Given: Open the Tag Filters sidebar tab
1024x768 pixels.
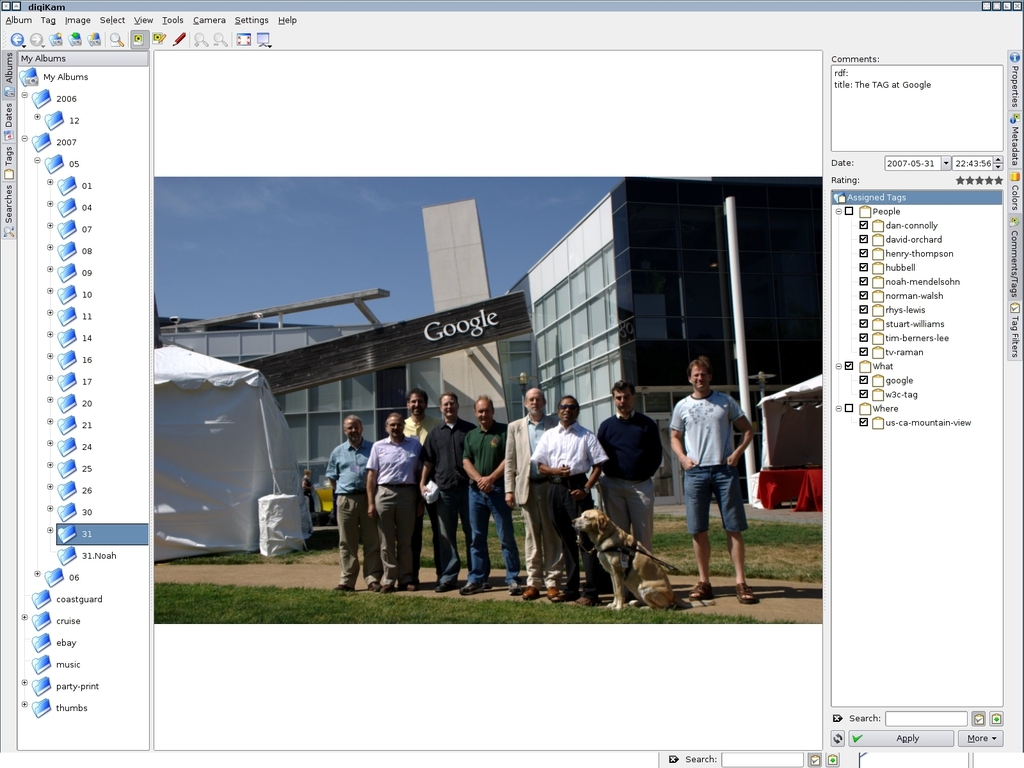Looking at the screenshot, I should (x=1014, y=330).
